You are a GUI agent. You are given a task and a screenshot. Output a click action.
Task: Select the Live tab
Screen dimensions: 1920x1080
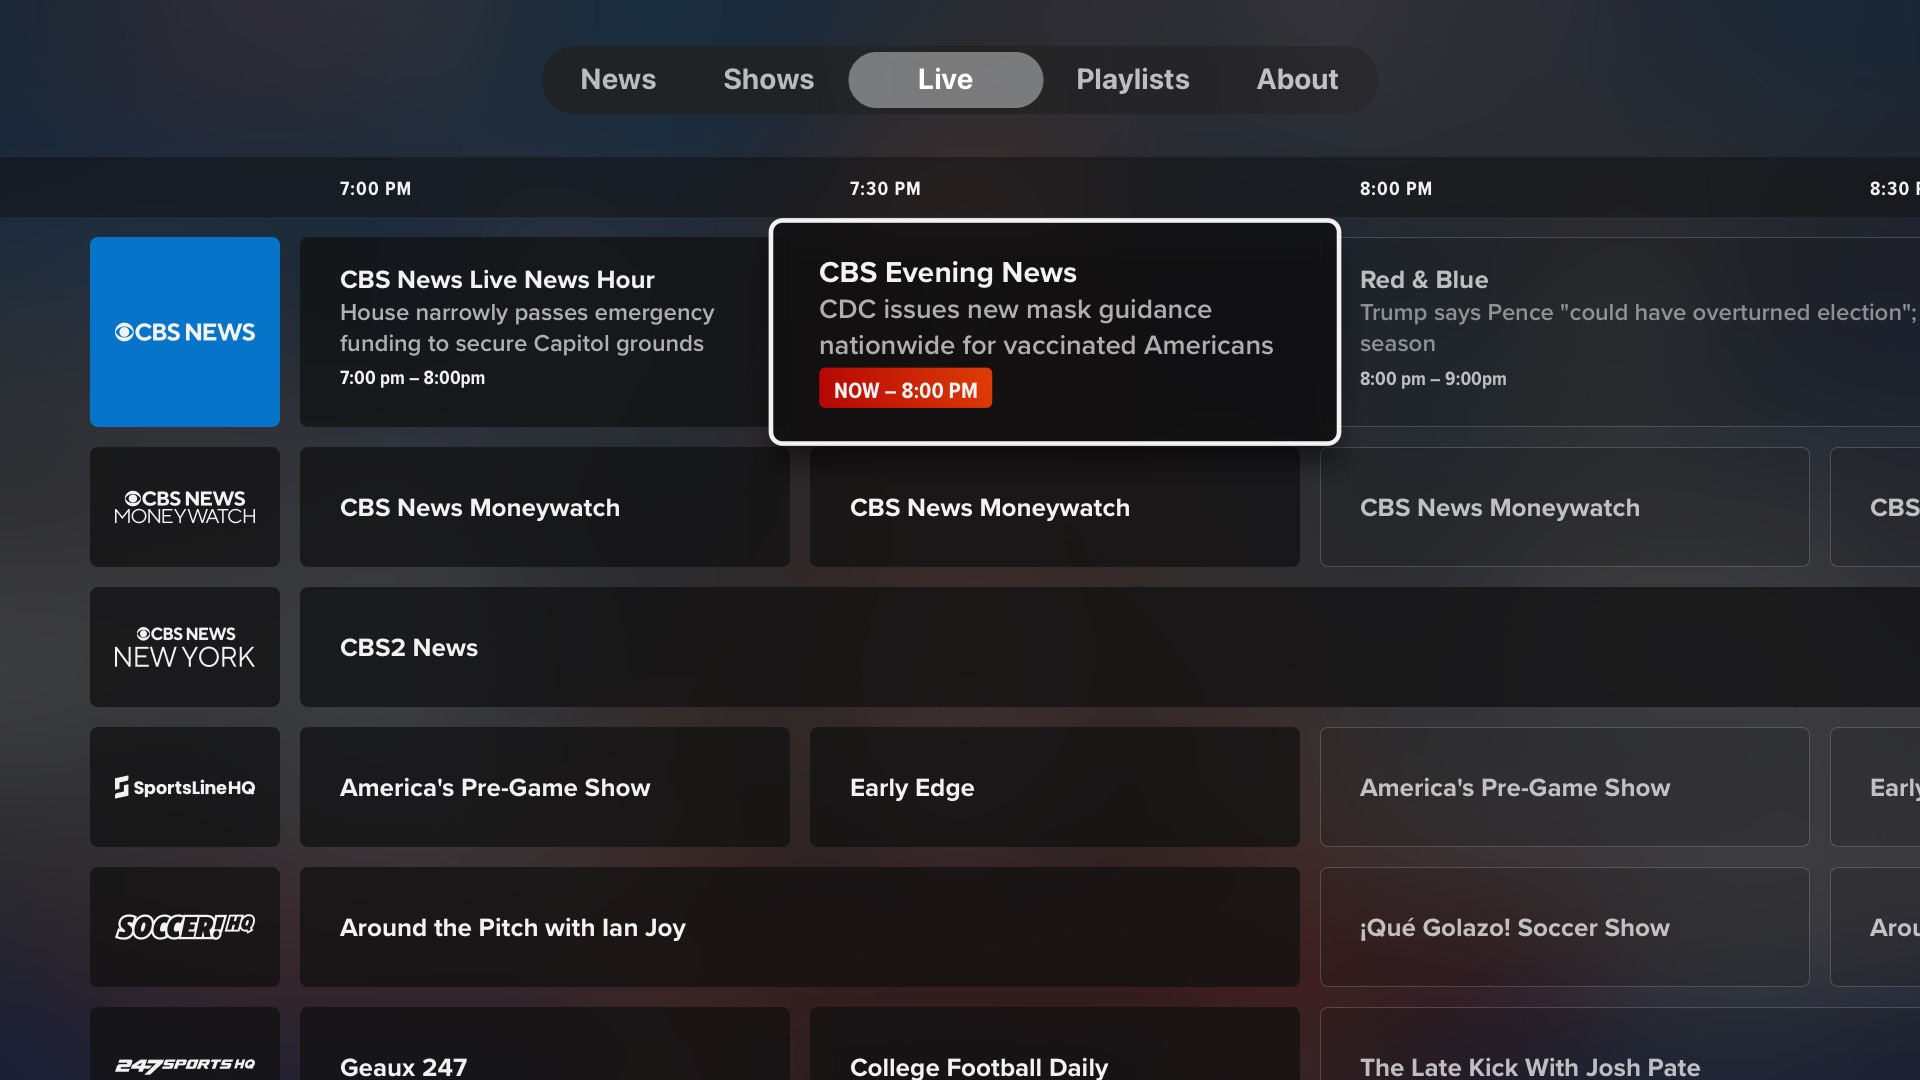tap(944, 79)
